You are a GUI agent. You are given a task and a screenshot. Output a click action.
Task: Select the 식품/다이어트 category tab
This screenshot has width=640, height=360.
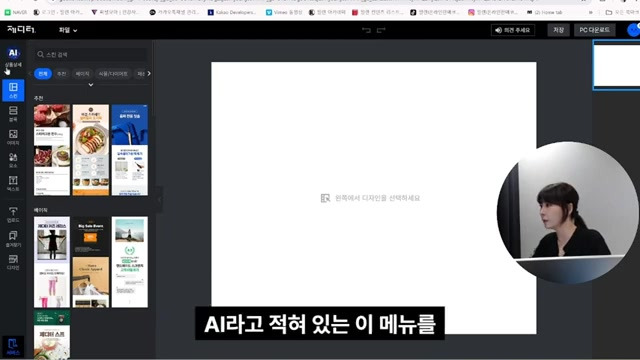click(113, 73)
